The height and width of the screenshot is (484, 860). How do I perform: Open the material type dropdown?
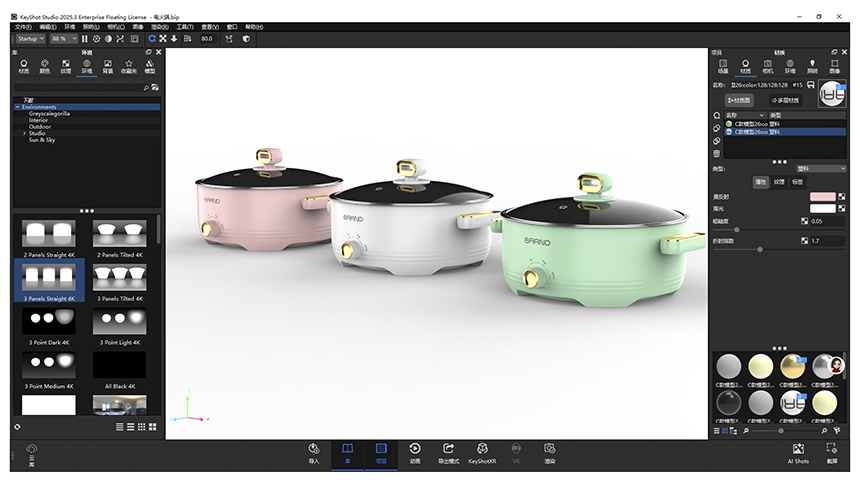821,168
